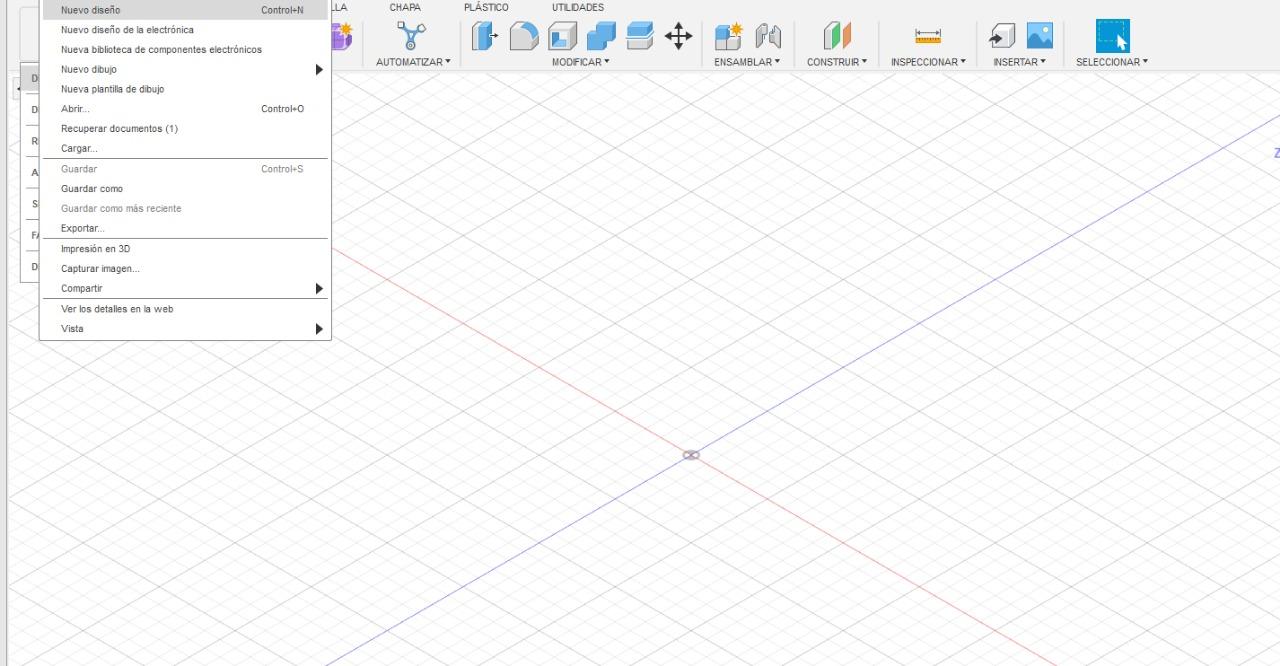The width and height of the screenshot is (1280, 666).
Task: Select Guardar como más reciente
Action: point(185,208)
